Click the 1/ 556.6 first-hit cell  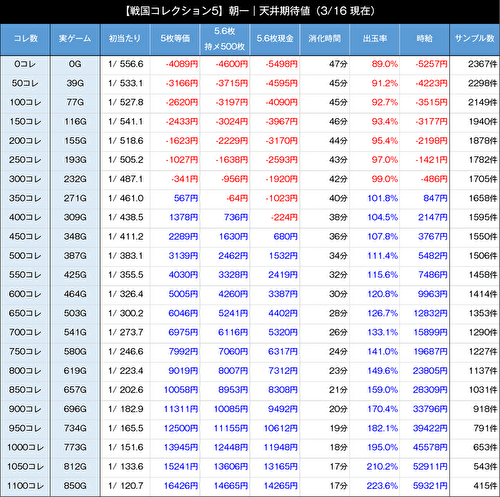[126, 64]
